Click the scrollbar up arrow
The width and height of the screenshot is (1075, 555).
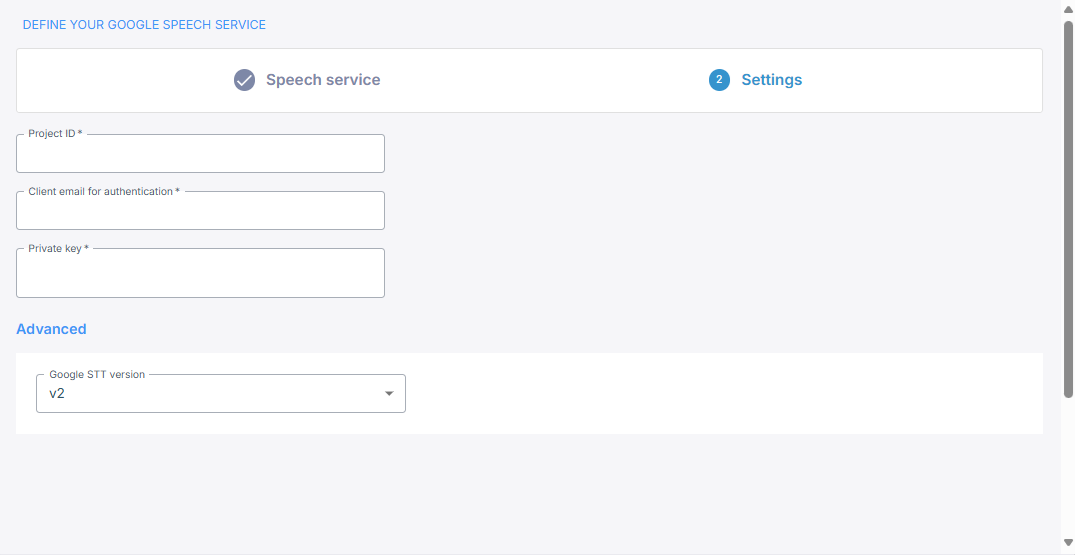[1067, 9]
